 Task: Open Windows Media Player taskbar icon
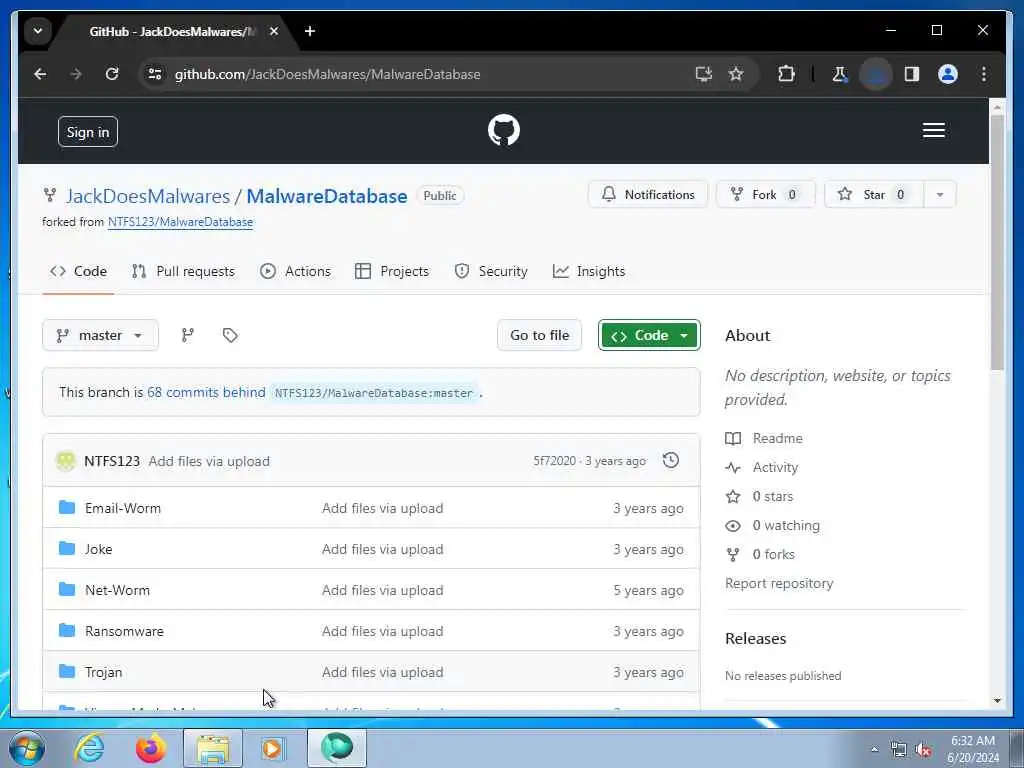[273, 748]
